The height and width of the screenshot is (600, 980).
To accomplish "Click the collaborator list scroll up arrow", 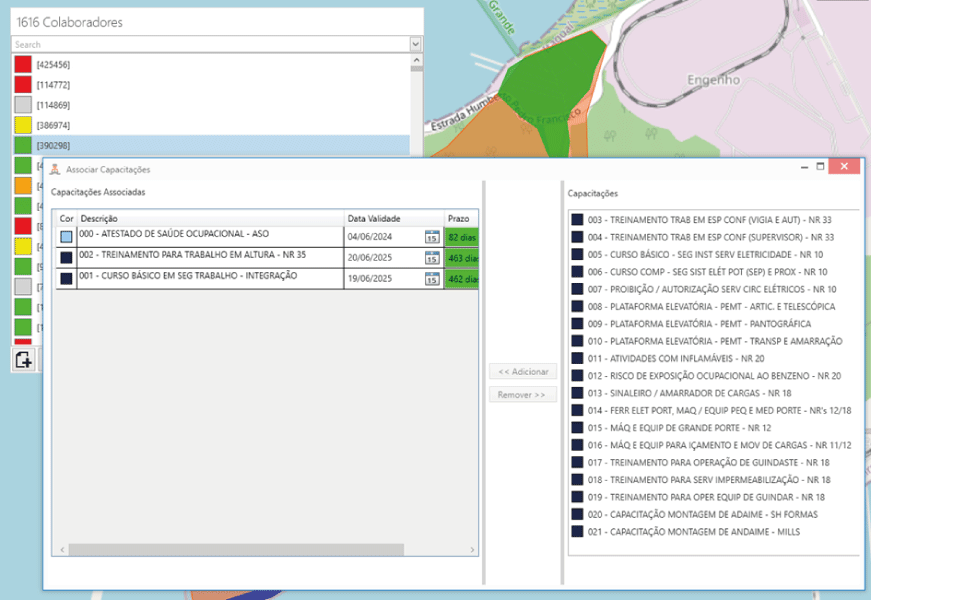I will (416, 60).
